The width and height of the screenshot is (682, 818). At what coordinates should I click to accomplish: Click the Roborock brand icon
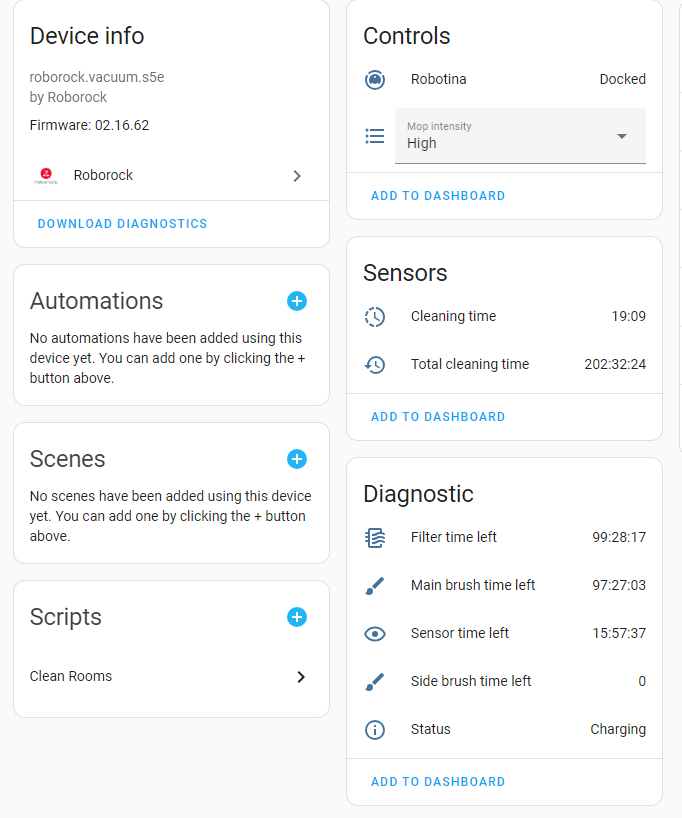pos(46,175)
